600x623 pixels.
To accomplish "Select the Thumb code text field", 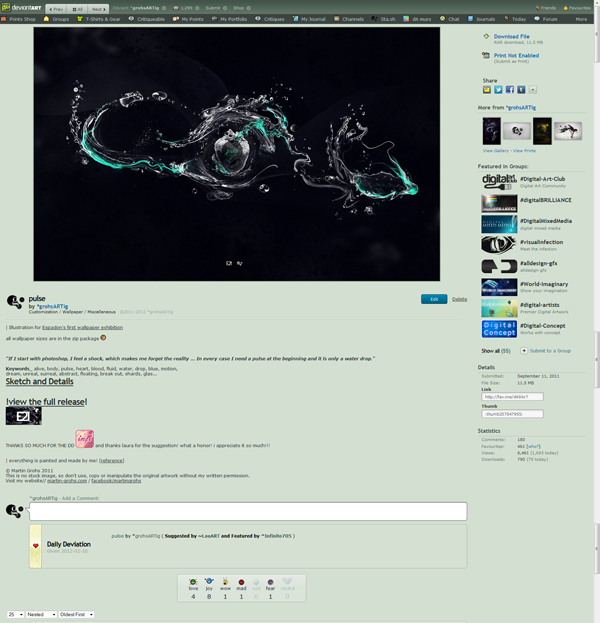I will [512, 414].
